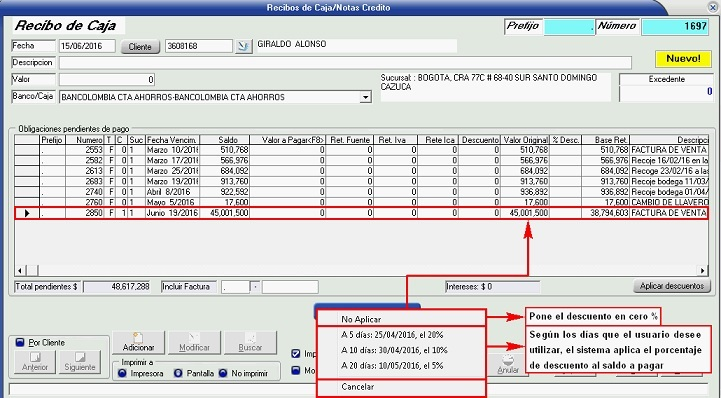This screenshot has height=398, width=721.
Task: Select row pointer for invoice 2850
Action: click(27, 213)
